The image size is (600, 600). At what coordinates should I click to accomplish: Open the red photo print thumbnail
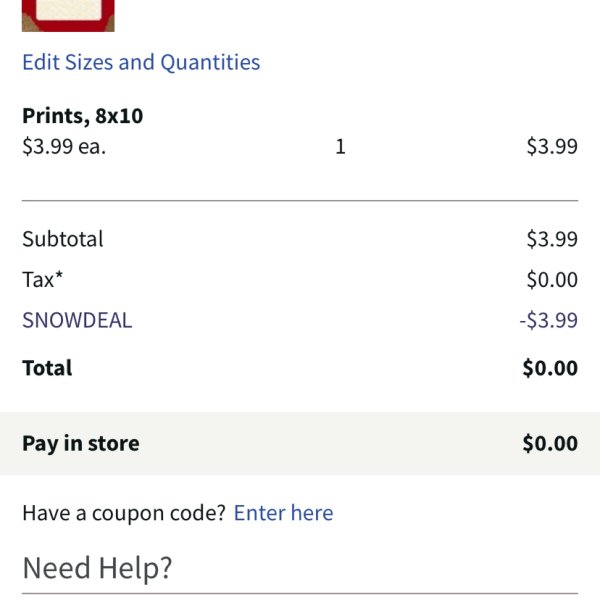pos(68,16)
